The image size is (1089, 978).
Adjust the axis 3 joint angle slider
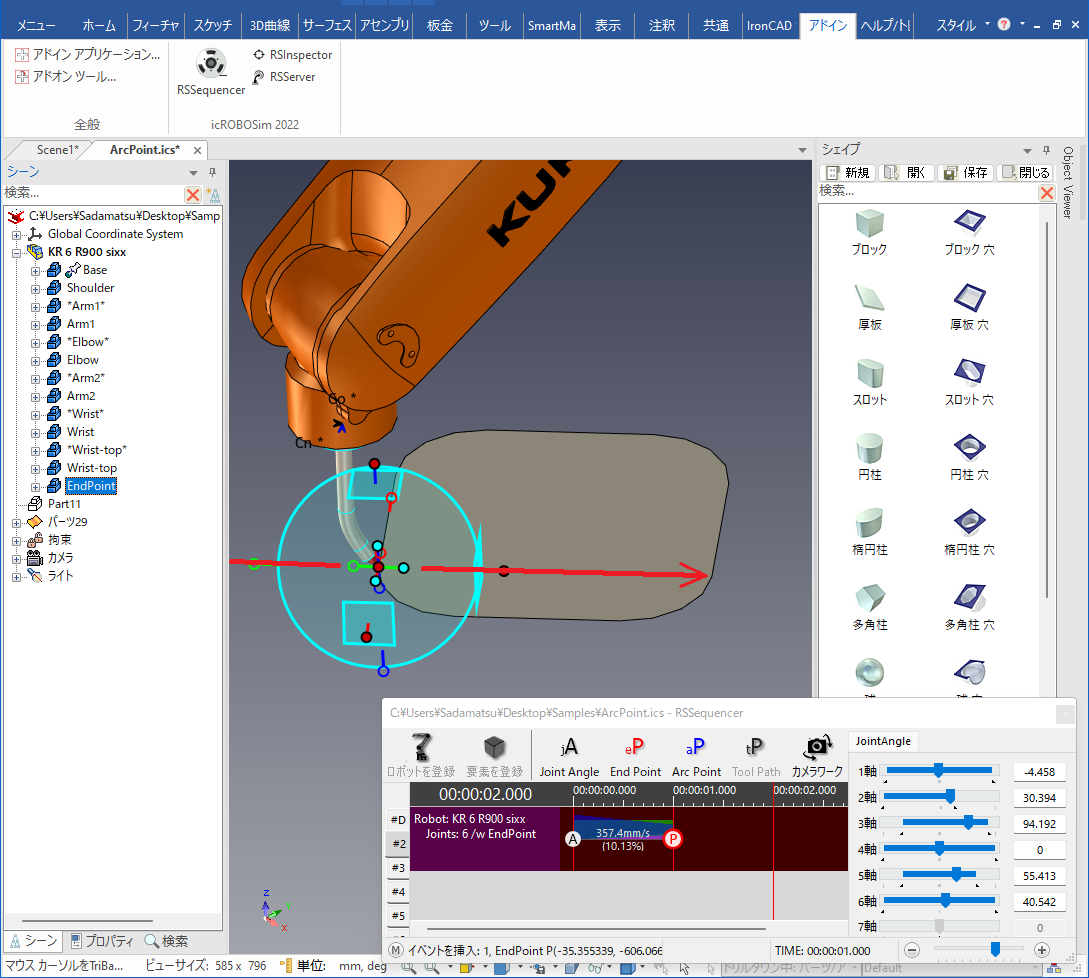968,823
